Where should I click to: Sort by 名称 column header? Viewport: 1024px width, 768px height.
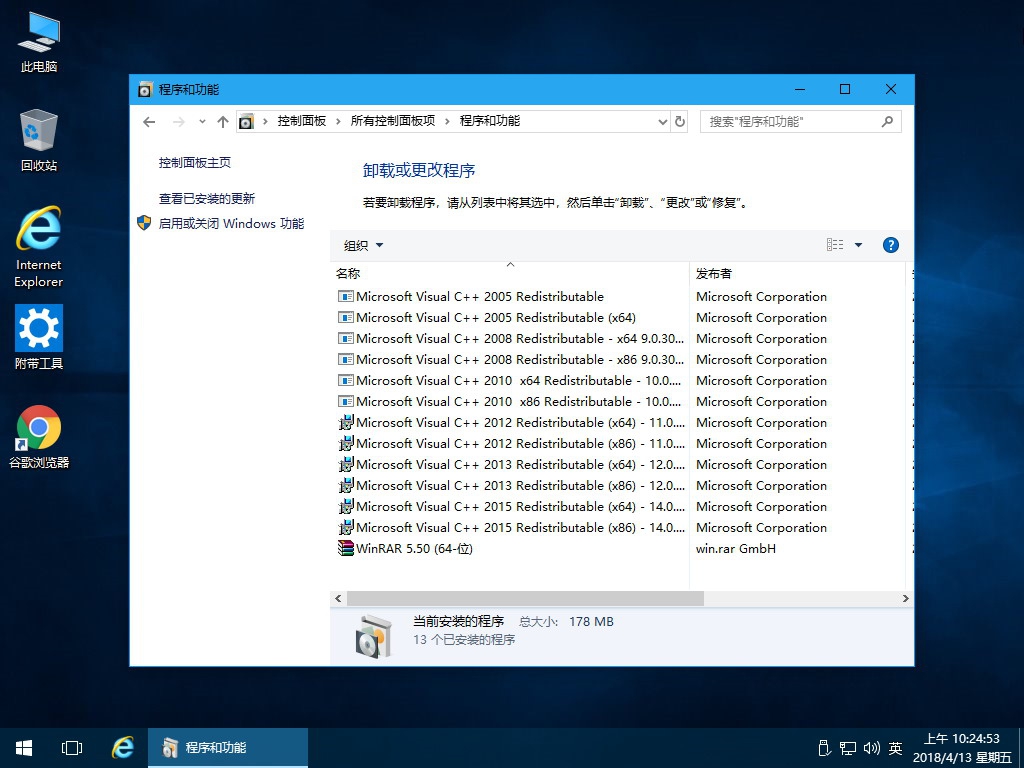point(510,273)
